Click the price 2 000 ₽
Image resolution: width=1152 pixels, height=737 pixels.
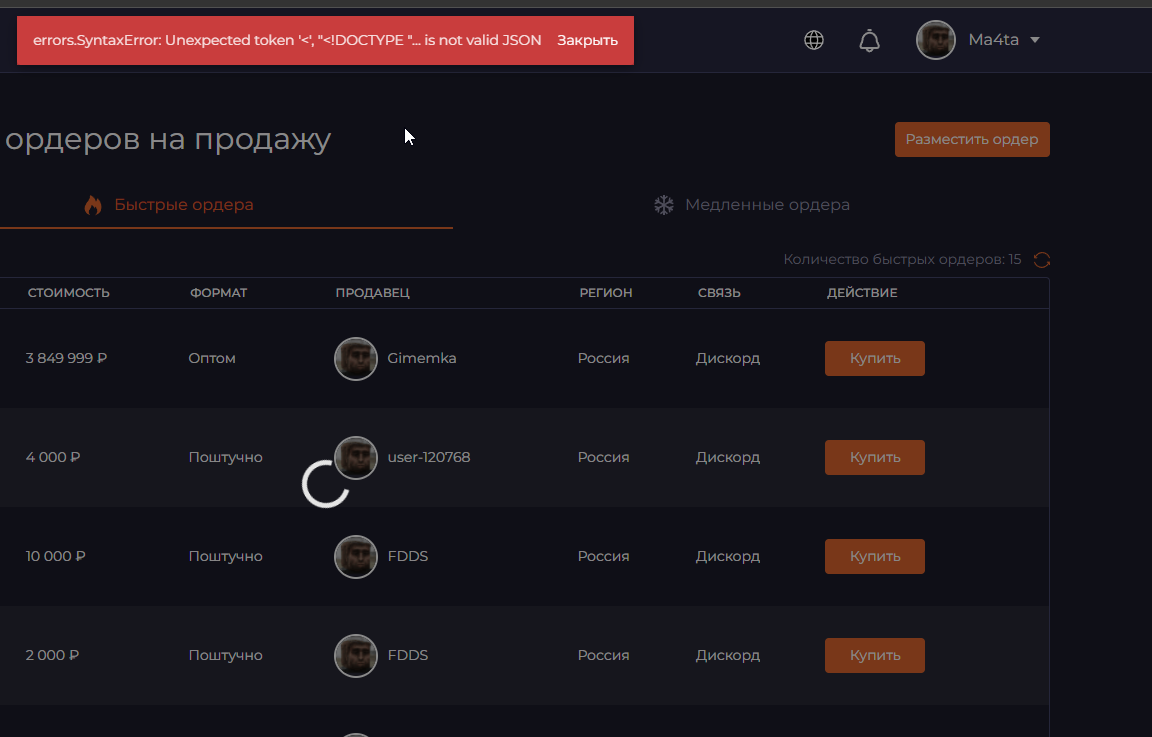click(x=52, y=655)
